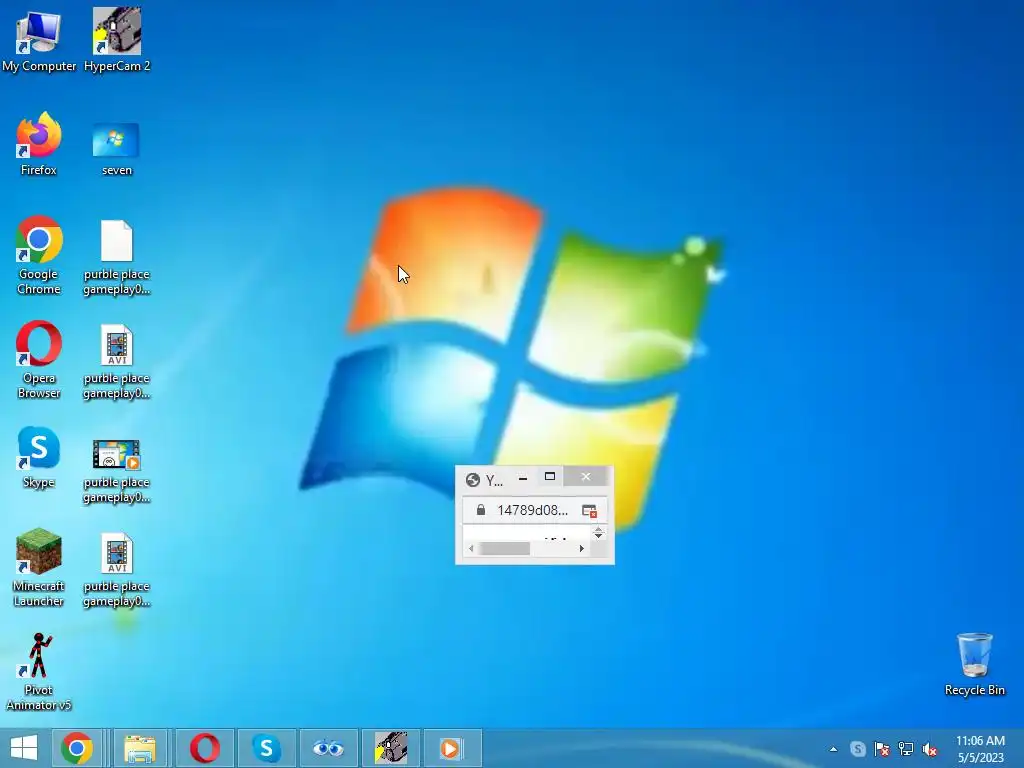Click the Skype system tray icon
This screenshot has width=1024, height=768.
[x=857, y=749]
